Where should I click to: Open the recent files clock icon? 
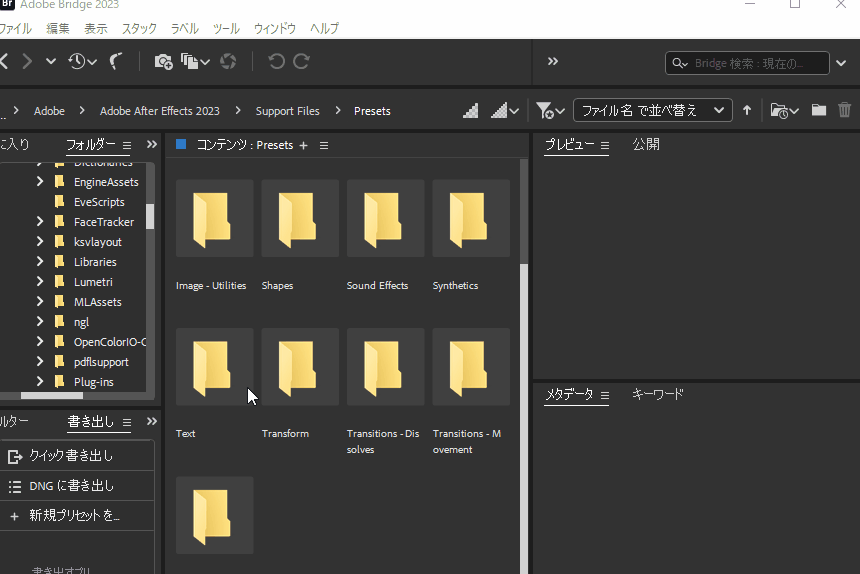77,61
